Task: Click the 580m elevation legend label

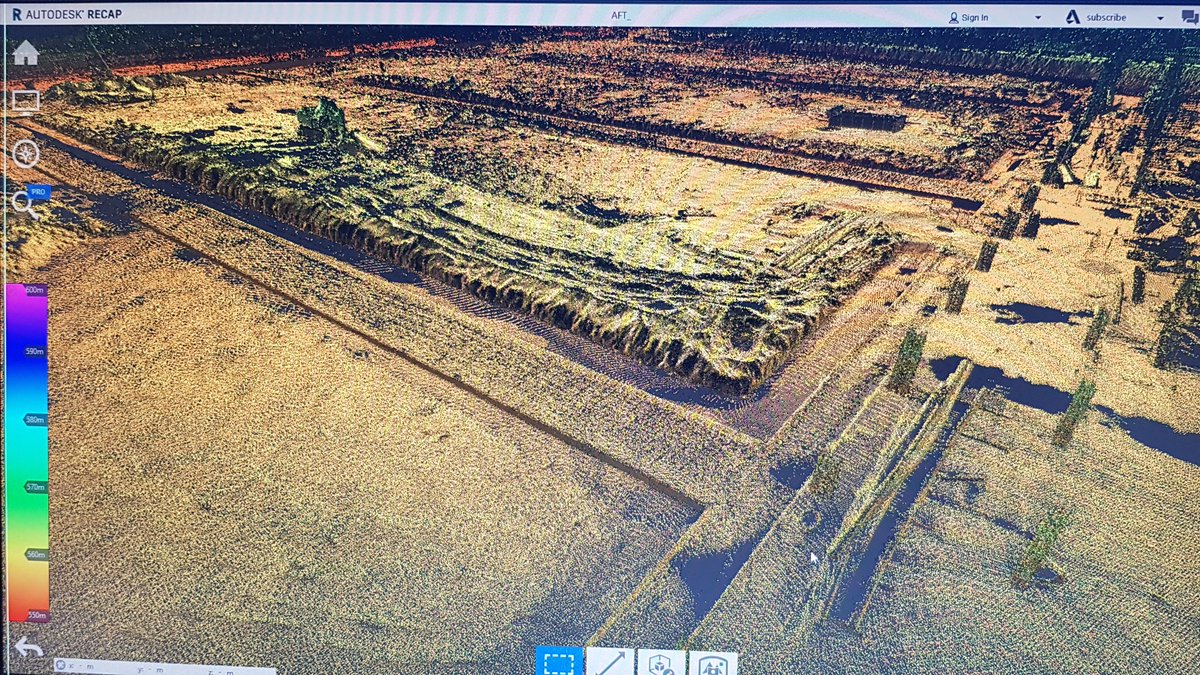Action: point(36,419)
